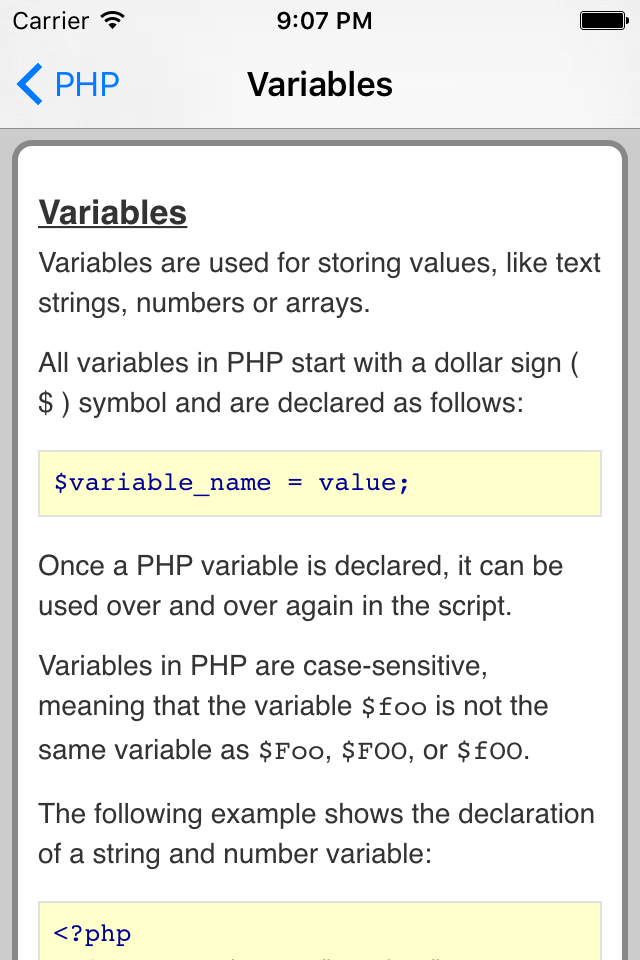Click the Wi-Fi signal icon
This screenshot has height=960, width=640.
point(113,20)
